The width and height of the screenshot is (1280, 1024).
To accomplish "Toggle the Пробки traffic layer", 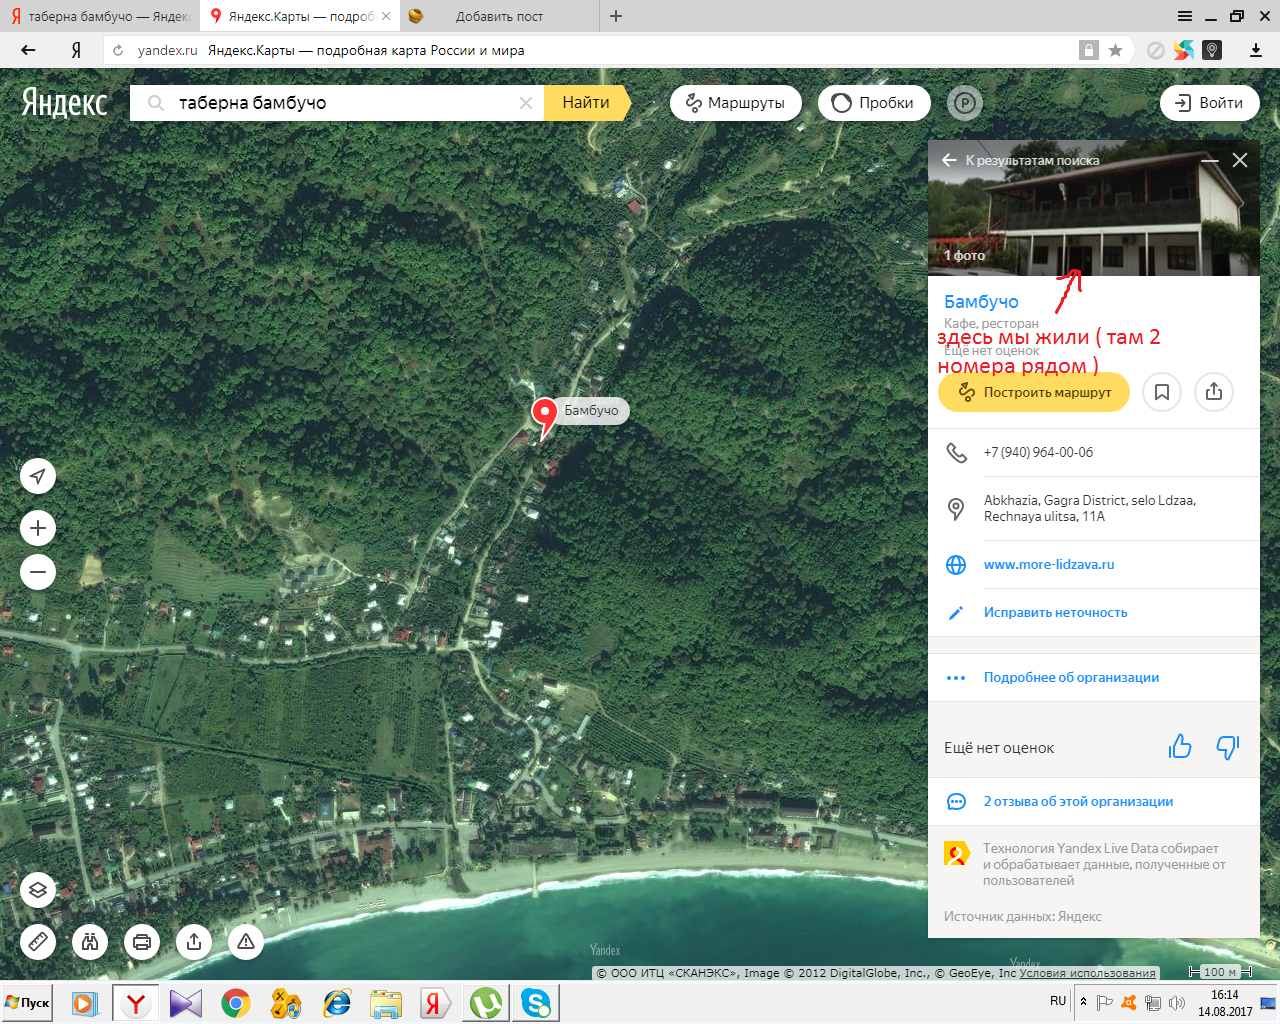I will pyautogui.click(x=873, y=103).
